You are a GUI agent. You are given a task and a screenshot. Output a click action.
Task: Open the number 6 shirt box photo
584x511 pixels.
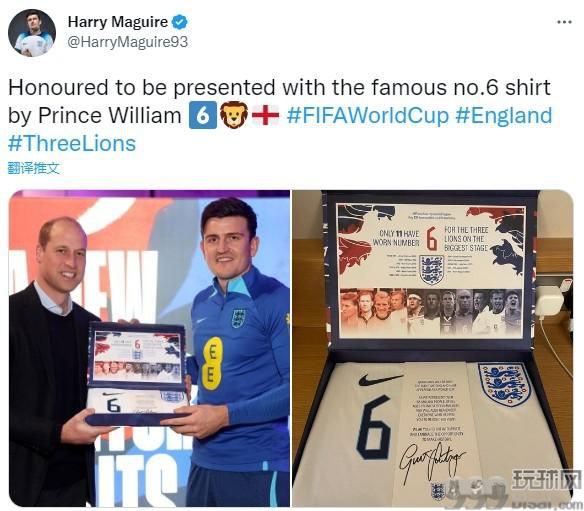(x=432, y=348)
